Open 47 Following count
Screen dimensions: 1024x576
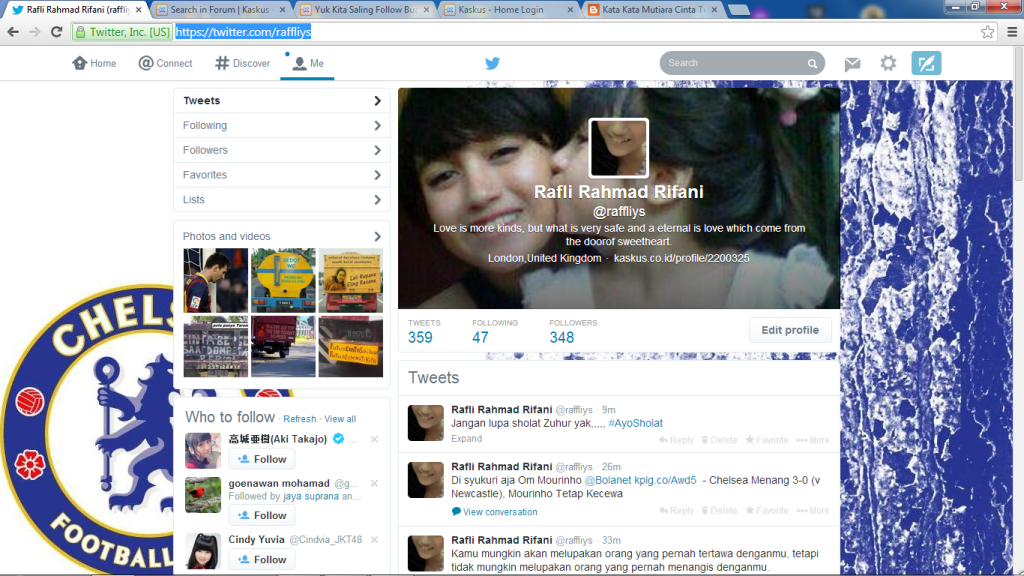coord(495,331)
